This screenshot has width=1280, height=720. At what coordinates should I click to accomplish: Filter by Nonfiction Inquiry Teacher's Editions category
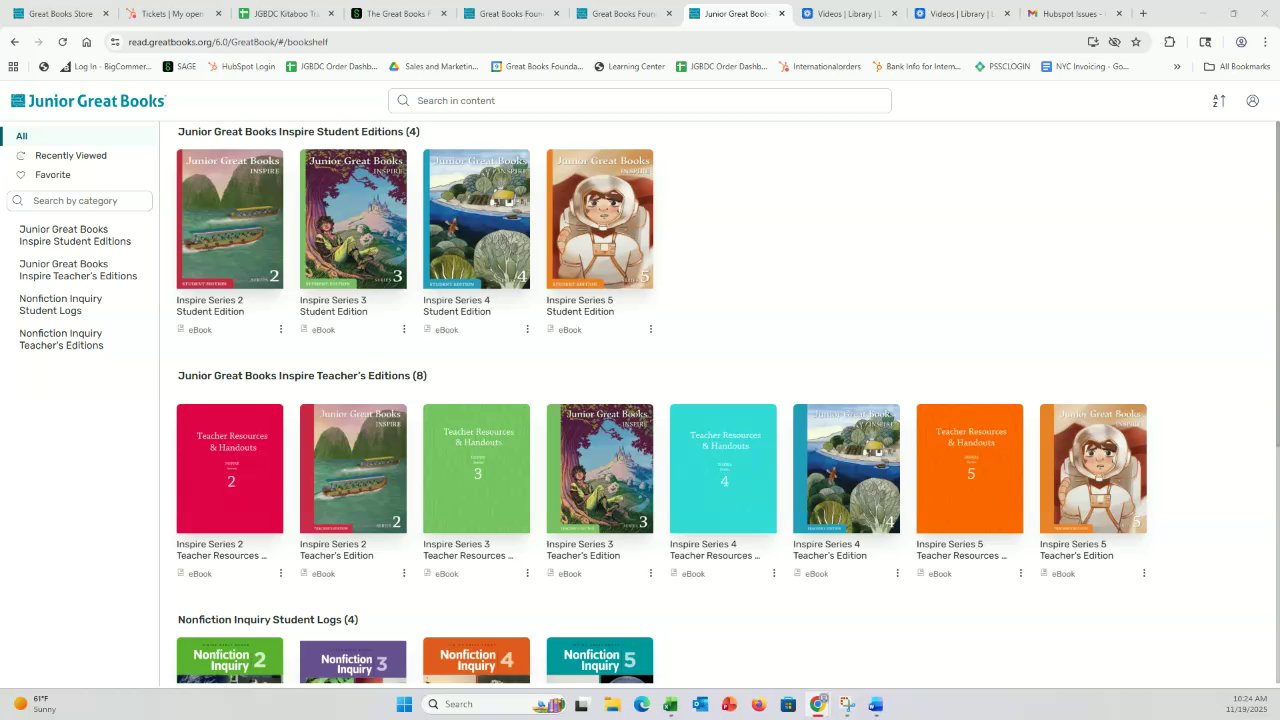click(61, 340)
